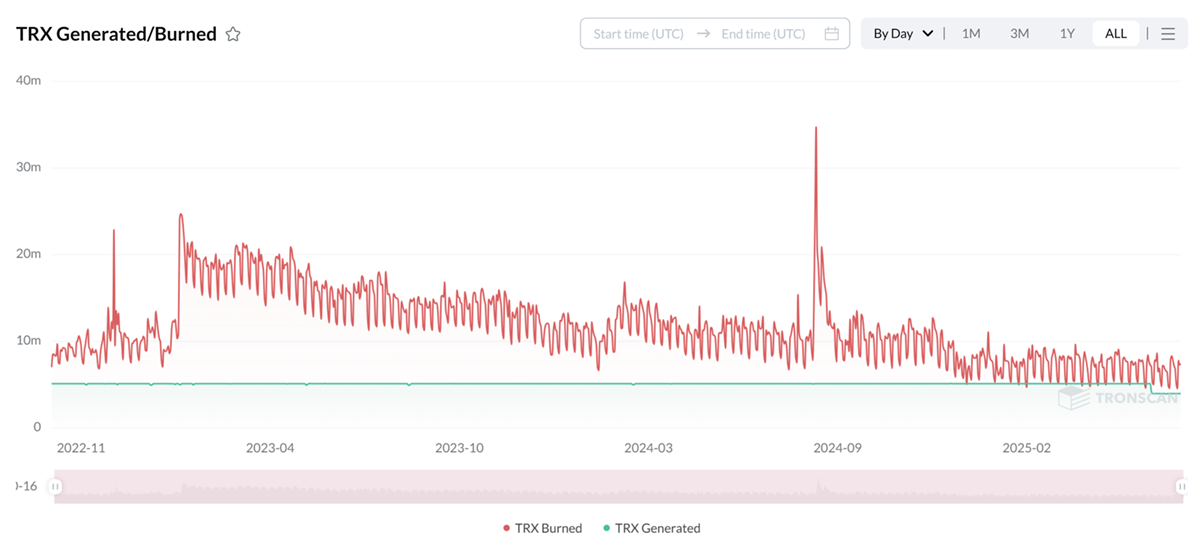This screenshot has height=541, width=1200.
Task: Open the hamburger chart menu
Action: point(1168,34)
